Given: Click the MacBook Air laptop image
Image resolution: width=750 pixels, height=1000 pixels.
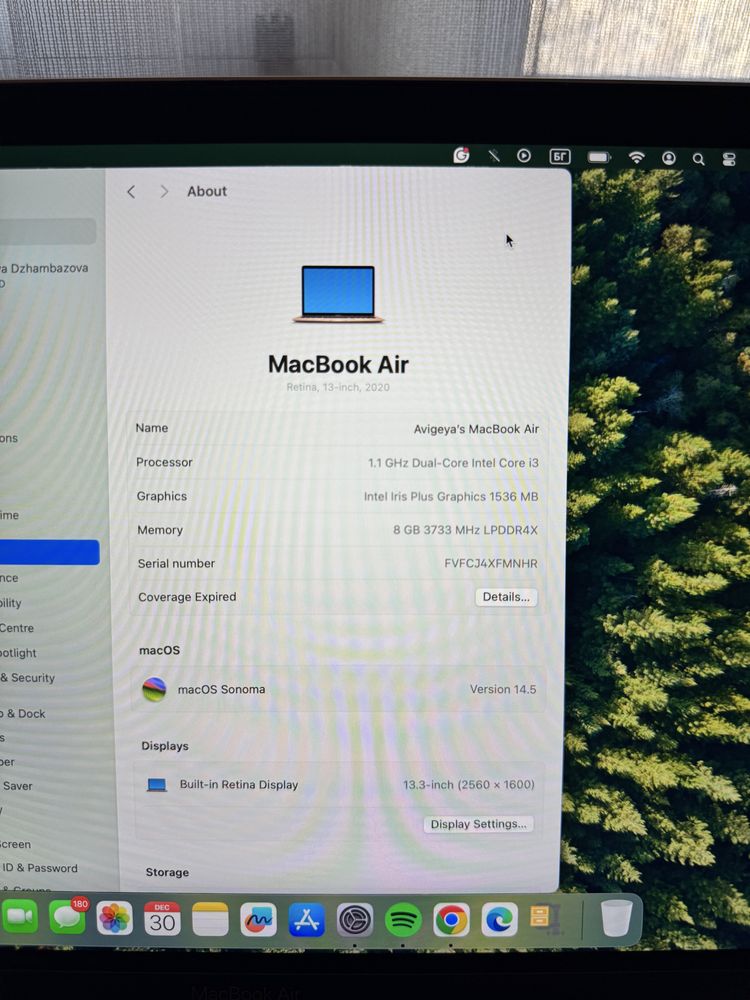Looking at the screenshot, I should click(x=338, y=294).
